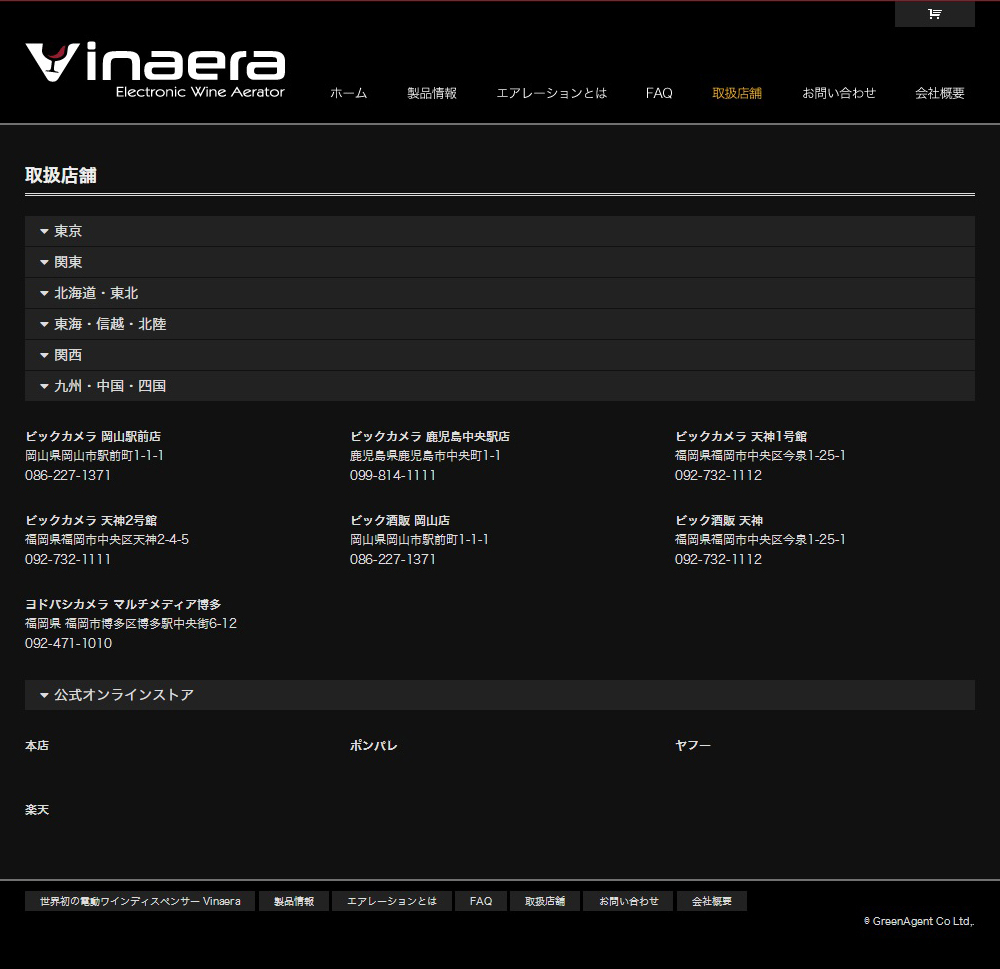Viewport: 1000px width, 969px height.
Task: Click the footer FAQ button
Action: (481, 901)
